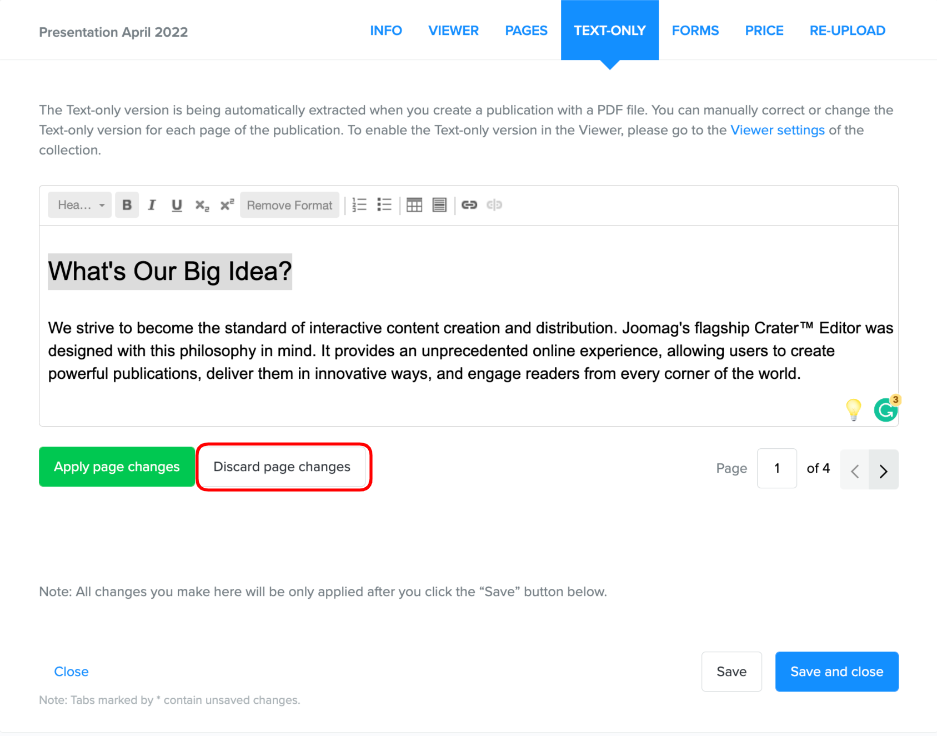Screen dimensions: 937x736
Task: Click Remove Format in the toolbar
Action: (x=289, y=205)
